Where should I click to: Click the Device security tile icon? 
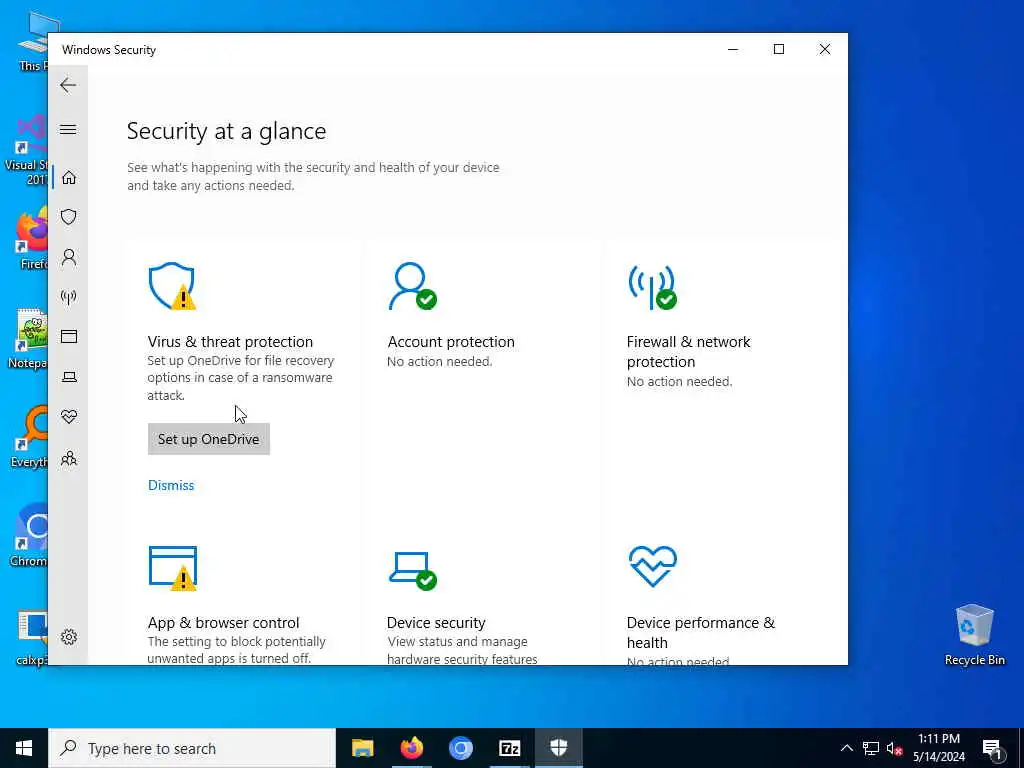pos(413,570)
